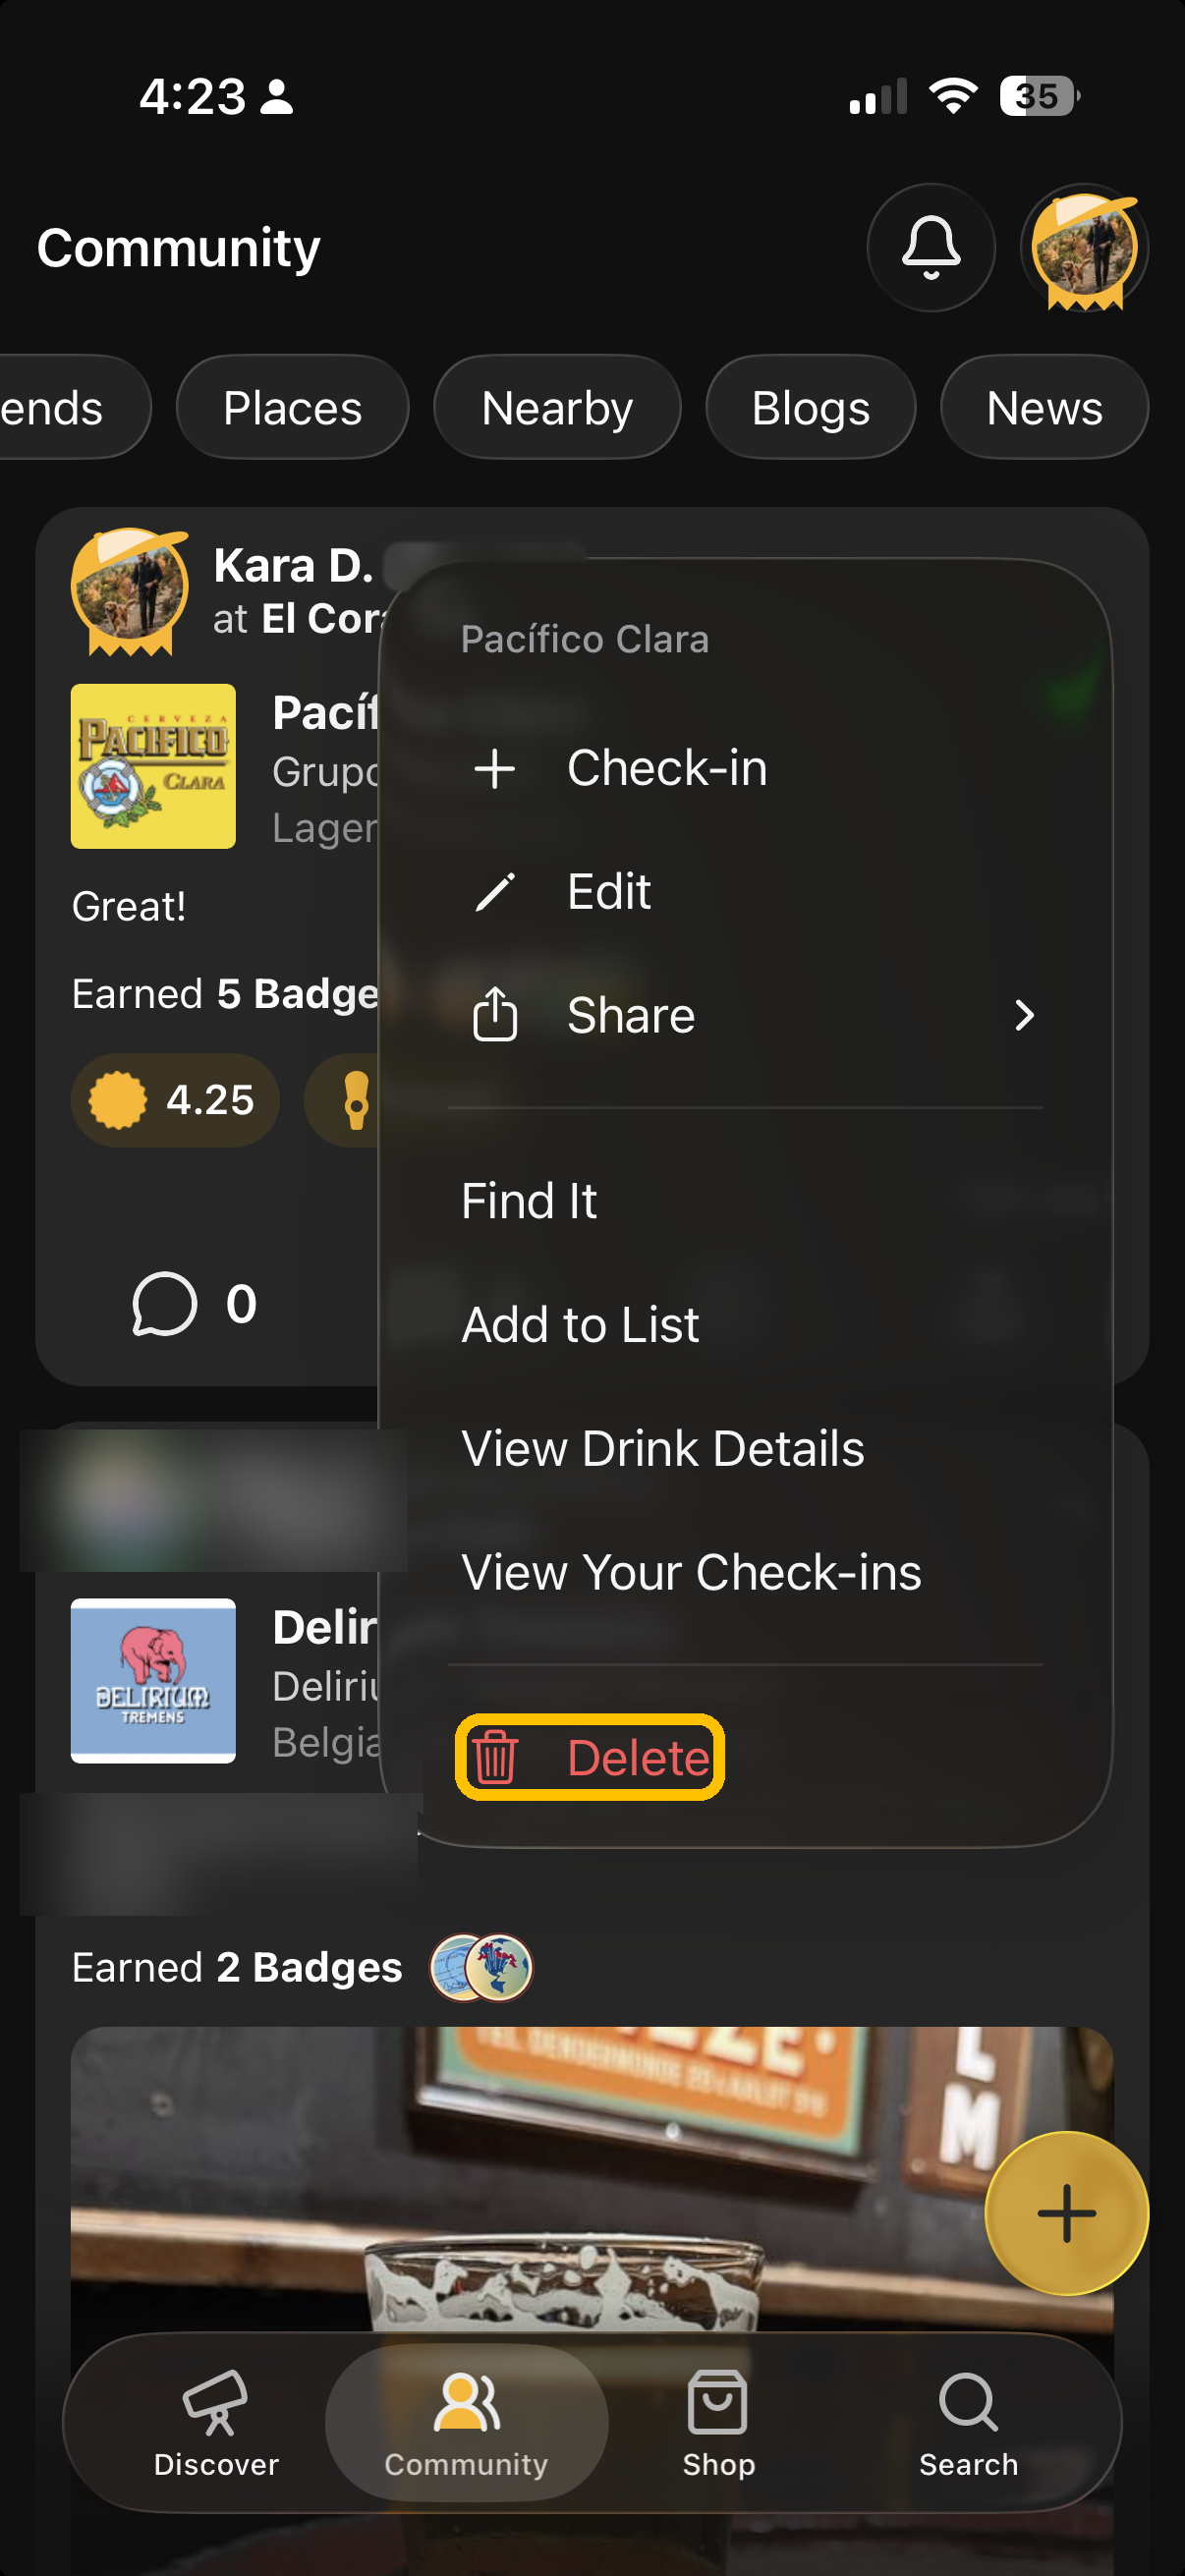Expand the Share submenu chevron
Viewport: 1185px width, 2576px height.
click(x=1024, y=1015)
